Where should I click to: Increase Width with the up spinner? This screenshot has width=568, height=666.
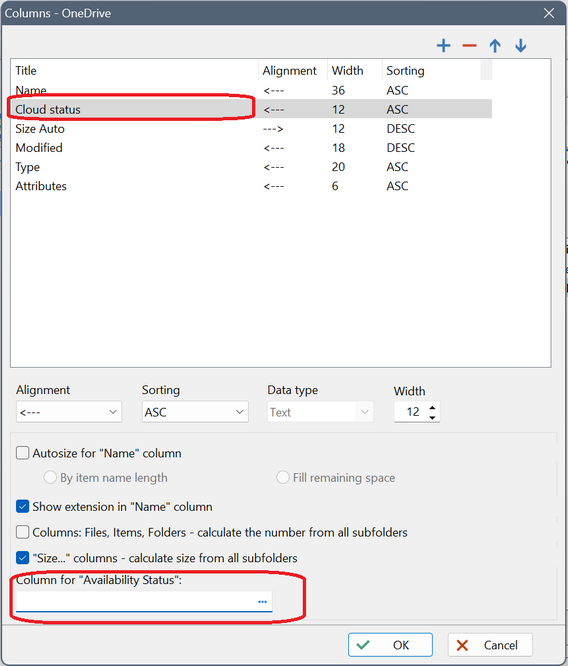(432, 407)
